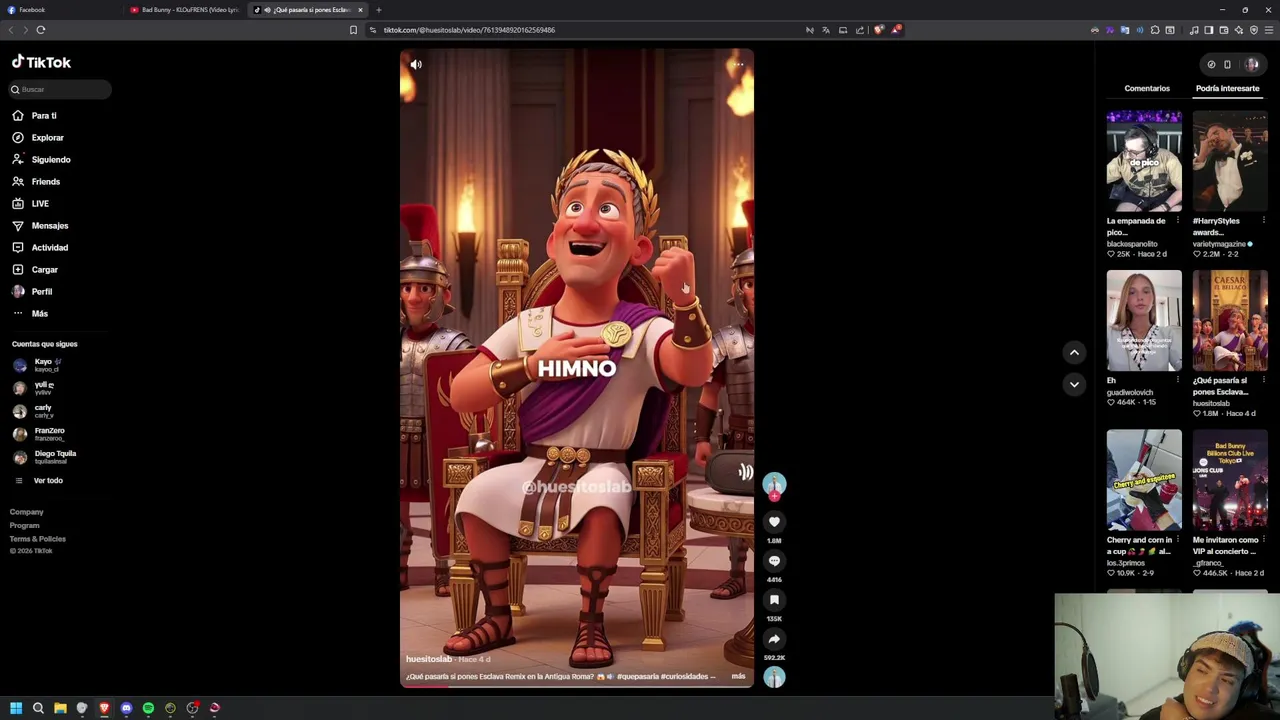Open the browser hamburger menu
The width and height of the screenshot is (1280, 720).
click(x=1268, y=30)
